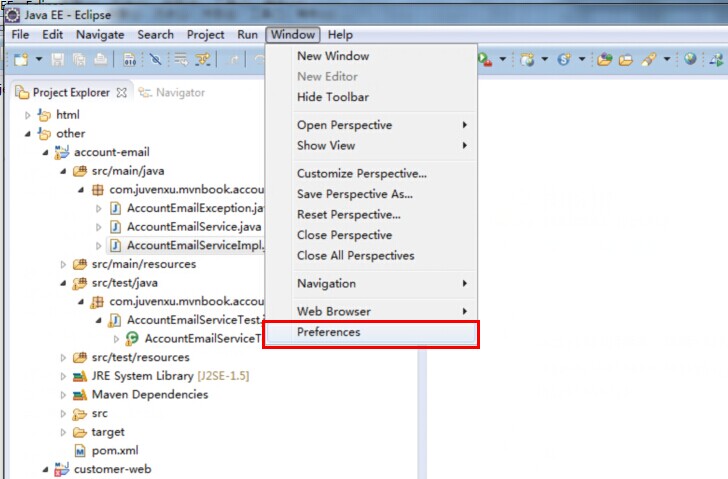Click the Window menu in menu bar
Image resolution: width=728 pixels, height=479 pixels.
(293, 35)
